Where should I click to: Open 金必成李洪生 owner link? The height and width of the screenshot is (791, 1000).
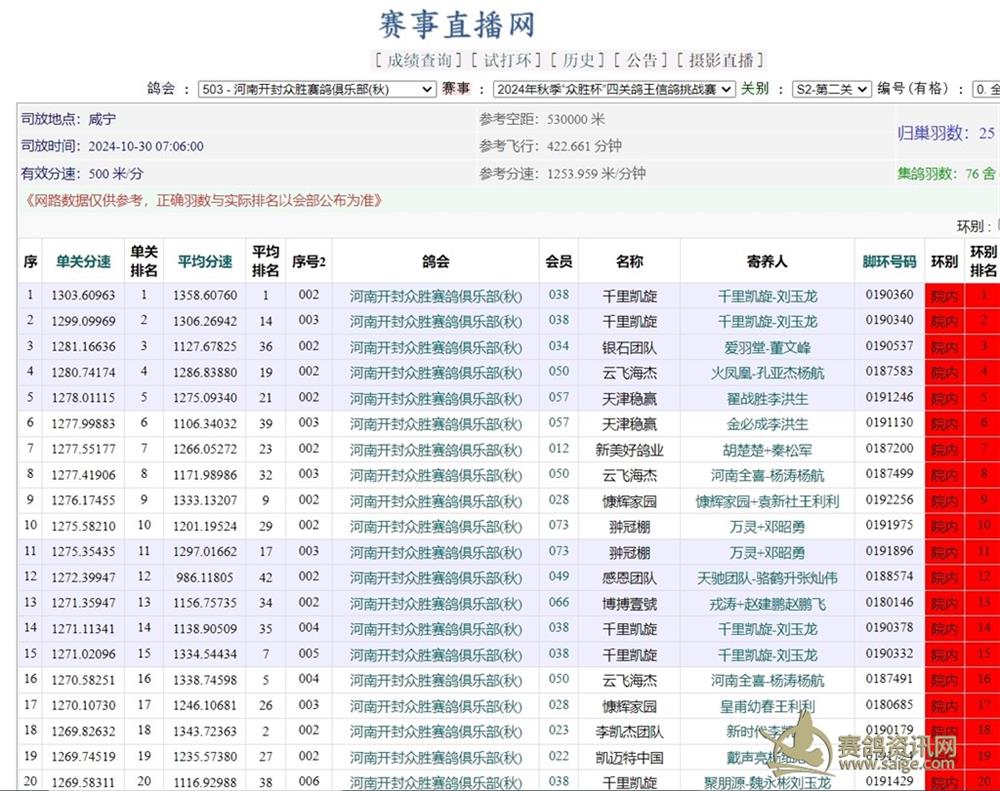click(x=767, y=424)
